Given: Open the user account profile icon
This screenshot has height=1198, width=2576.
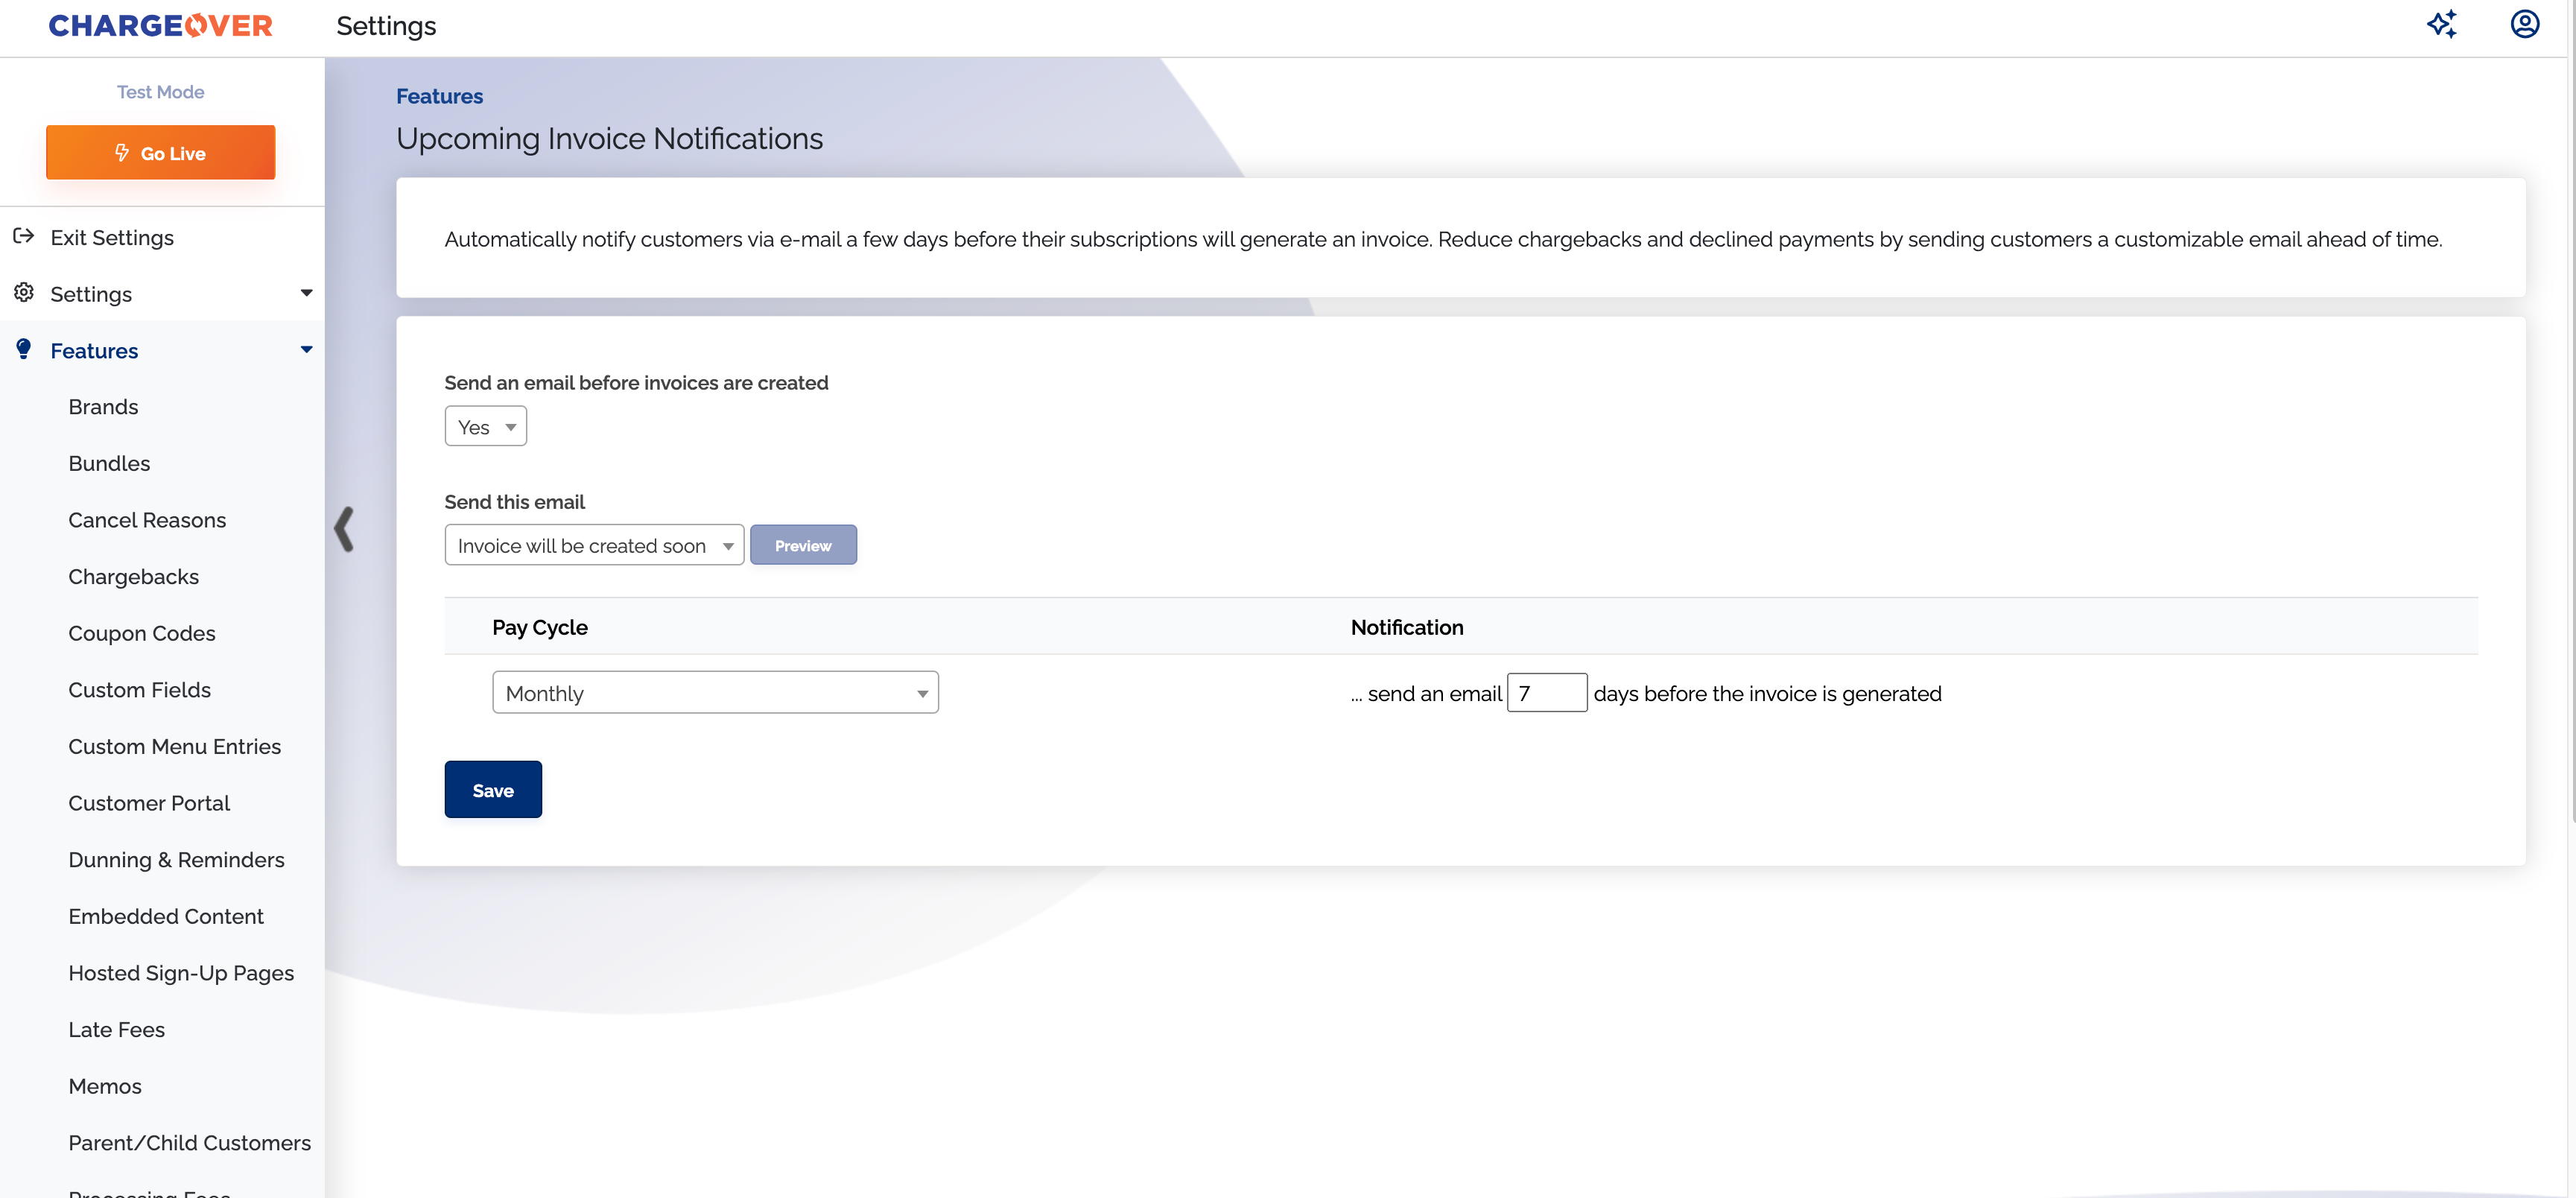Looking at the screenshot, I should (x=2524, y=24).
